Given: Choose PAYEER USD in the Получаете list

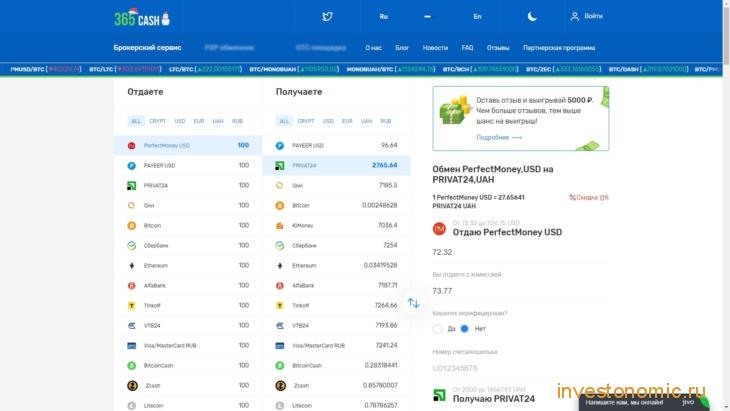Looking at the screenshot, I should pos(337,146).
